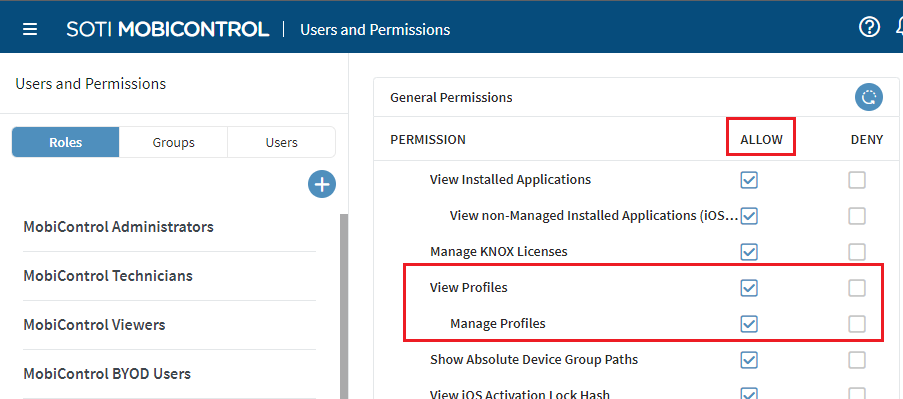Switch to the Users tab
Viewport: 903px width, 399px height.
[282, 142]
